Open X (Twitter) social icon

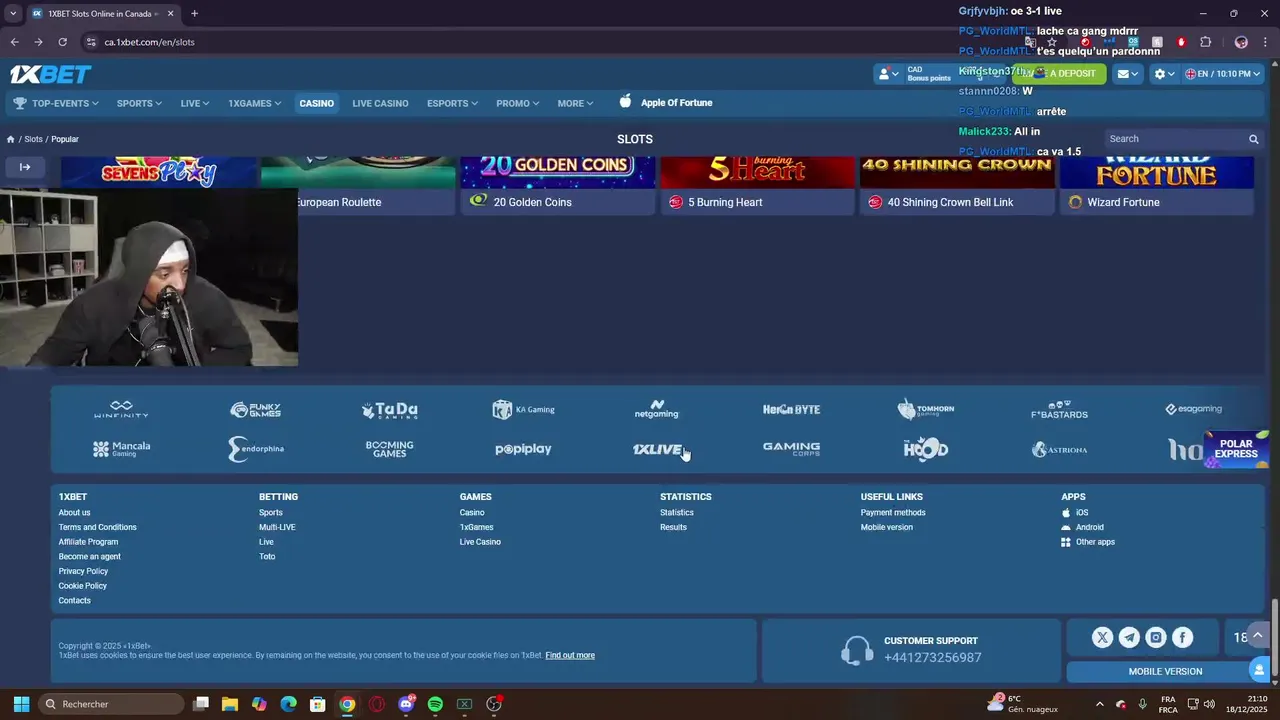pos(1102,637)
